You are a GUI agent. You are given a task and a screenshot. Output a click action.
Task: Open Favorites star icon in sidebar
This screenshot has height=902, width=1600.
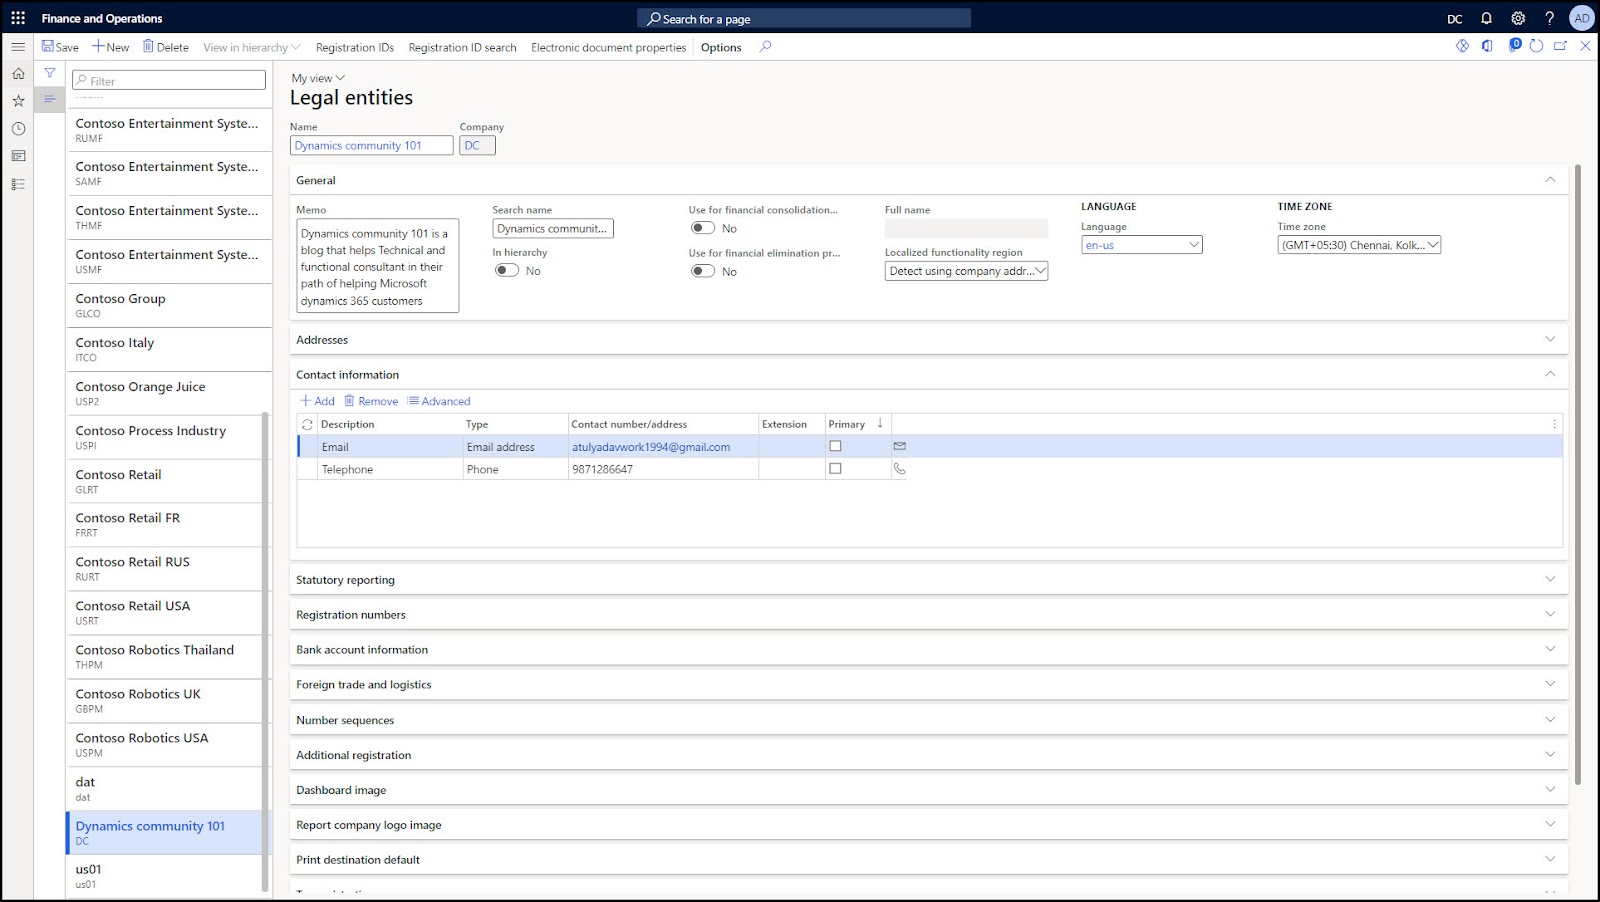(x=18, y=101)
